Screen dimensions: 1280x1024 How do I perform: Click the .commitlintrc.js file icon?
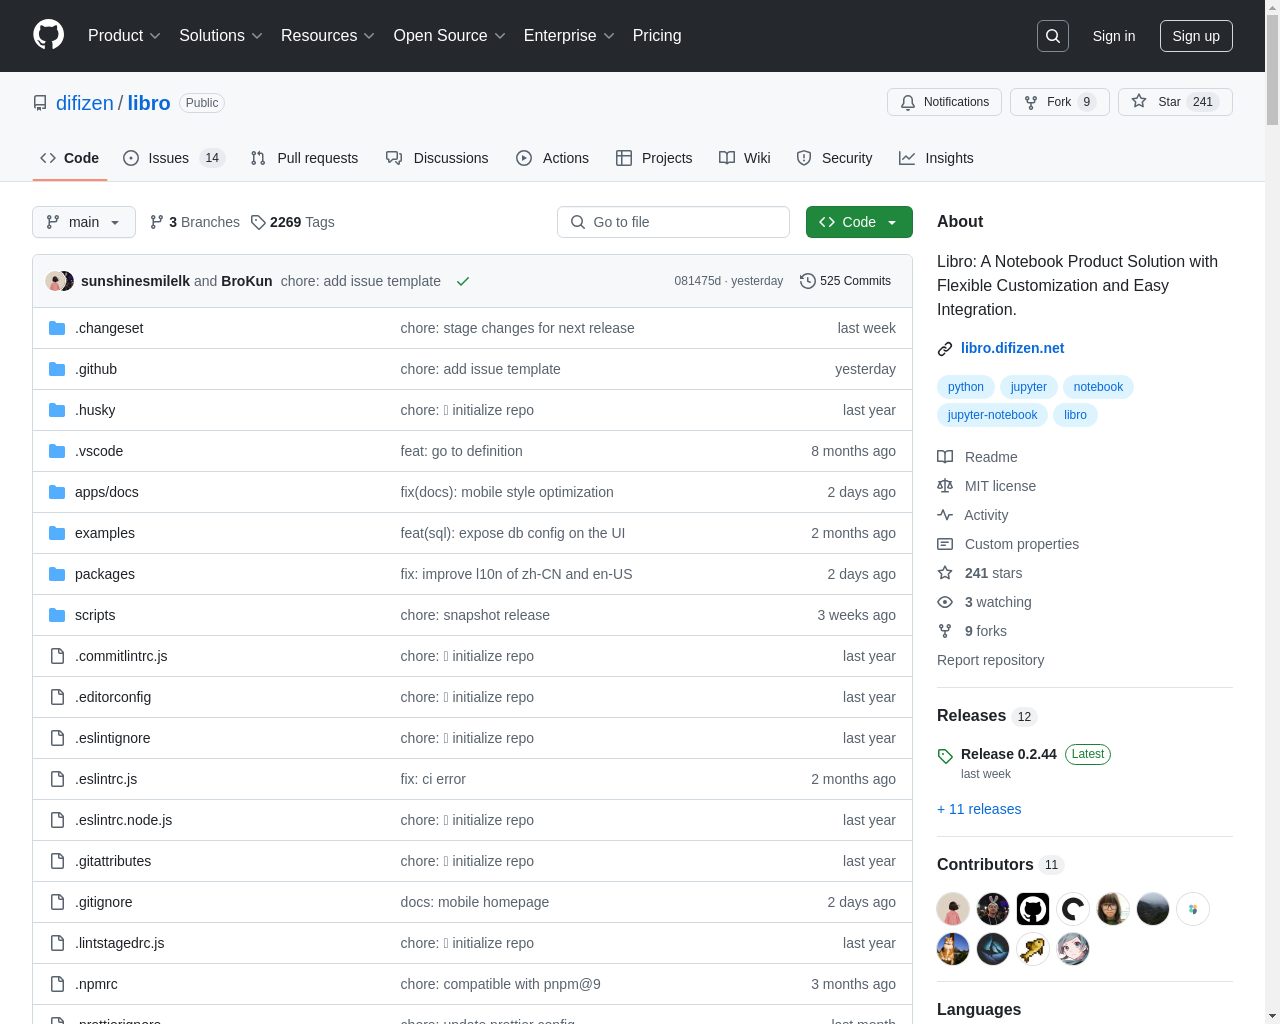click(x=57, y=656)
